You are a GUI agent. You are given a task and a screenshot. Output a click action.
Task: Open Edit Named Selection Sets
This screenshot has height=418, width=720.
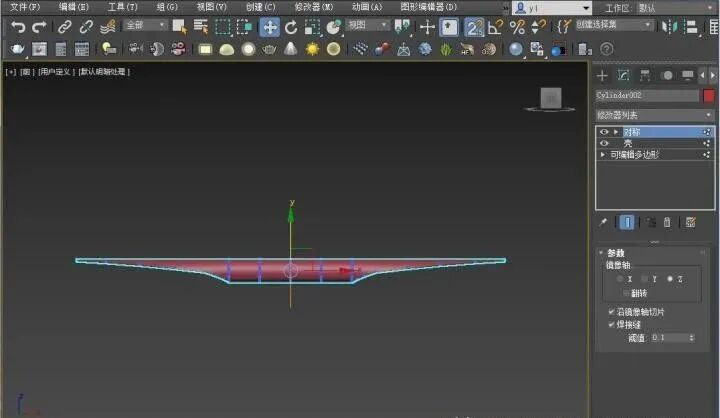click(x=563, y=27)
